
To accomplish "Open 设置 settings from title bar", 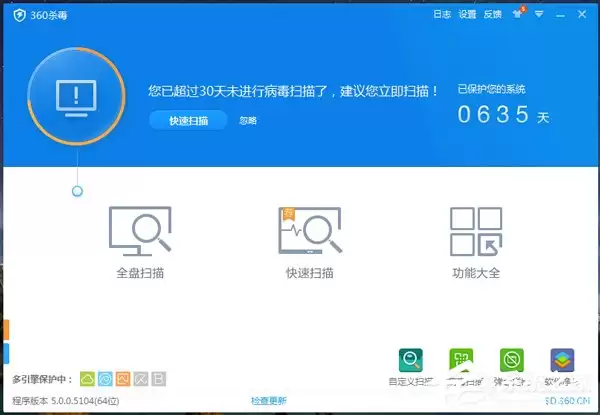I will point(467,15).
